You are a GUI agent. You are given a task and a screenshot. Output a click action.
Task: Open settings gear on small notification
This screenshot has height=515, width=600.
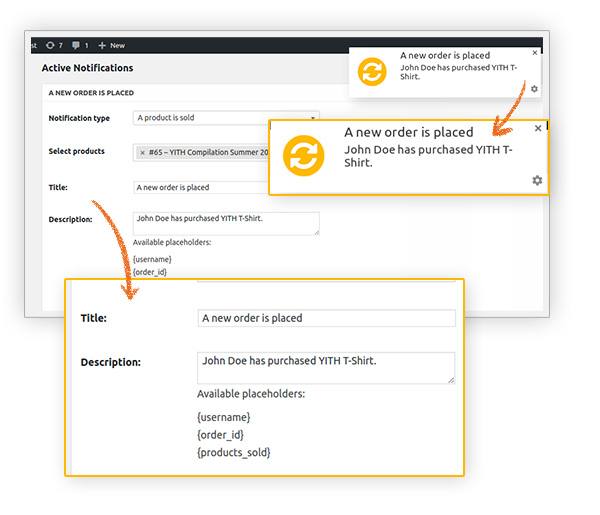[x=535, y=89]
